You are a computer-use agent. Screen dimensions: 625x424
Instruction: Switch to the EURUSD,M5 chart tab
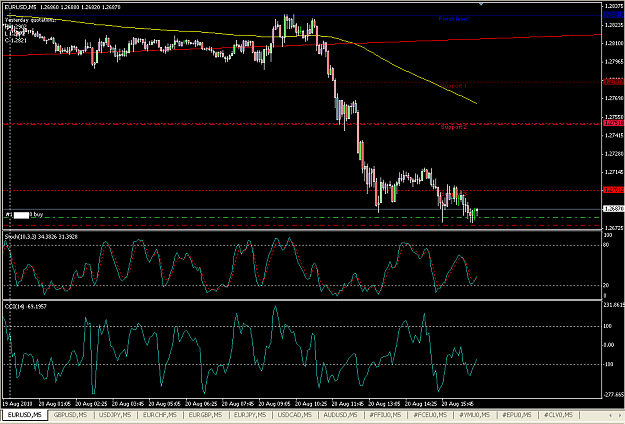pyautogui.click(x=24, y=415)
